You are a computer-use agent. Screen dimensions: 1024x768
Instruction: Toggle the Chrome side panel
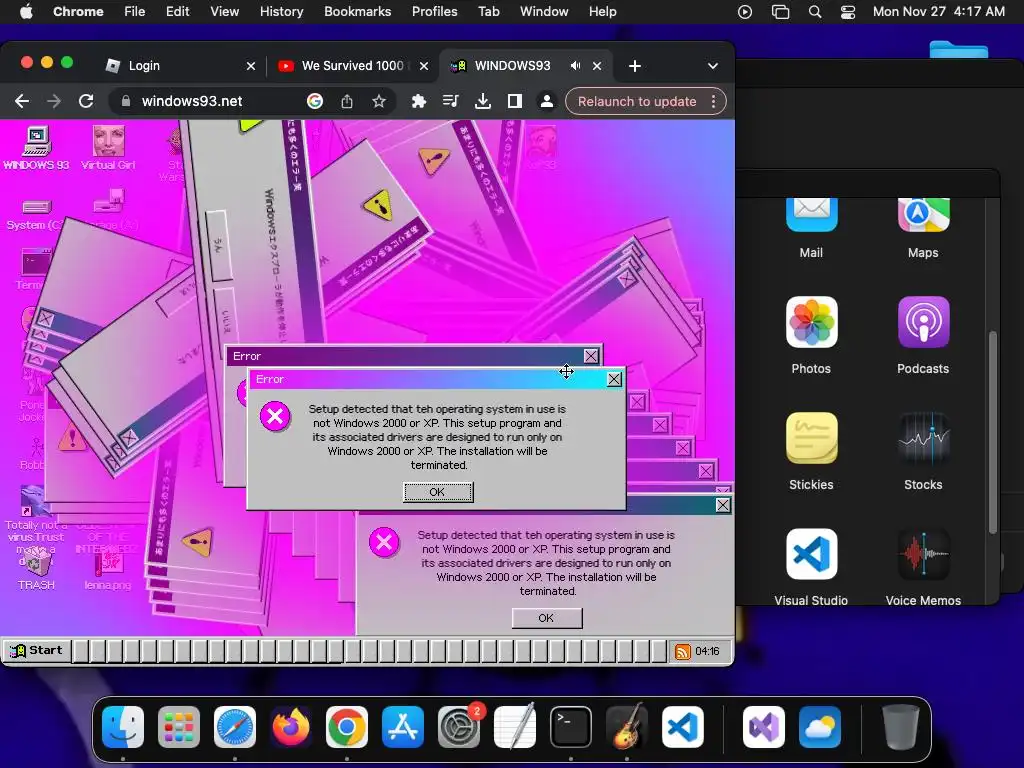click(x=515, y=101)
